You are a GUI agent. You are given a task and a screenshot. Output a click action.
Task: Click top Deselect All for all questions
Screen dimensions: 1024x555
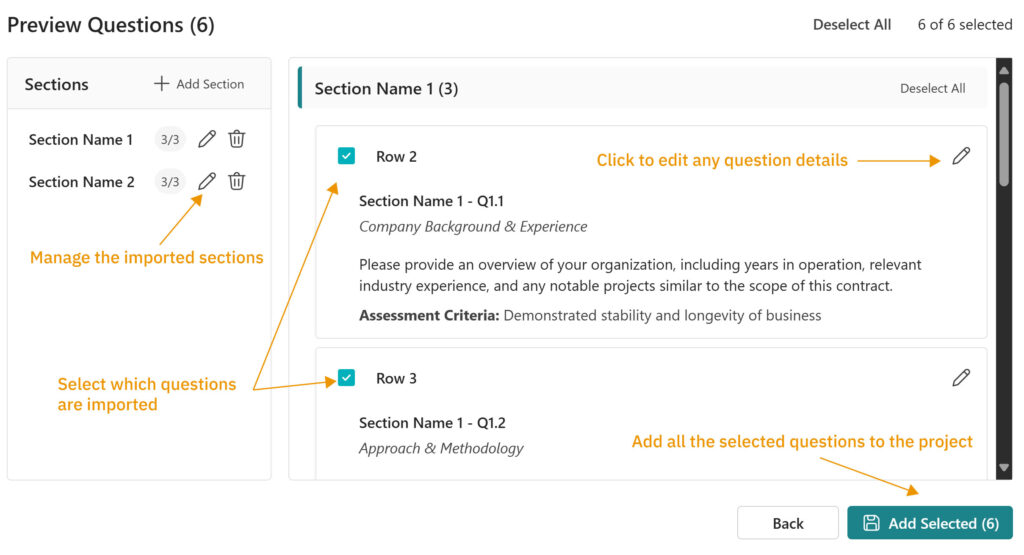pos(851,25)
